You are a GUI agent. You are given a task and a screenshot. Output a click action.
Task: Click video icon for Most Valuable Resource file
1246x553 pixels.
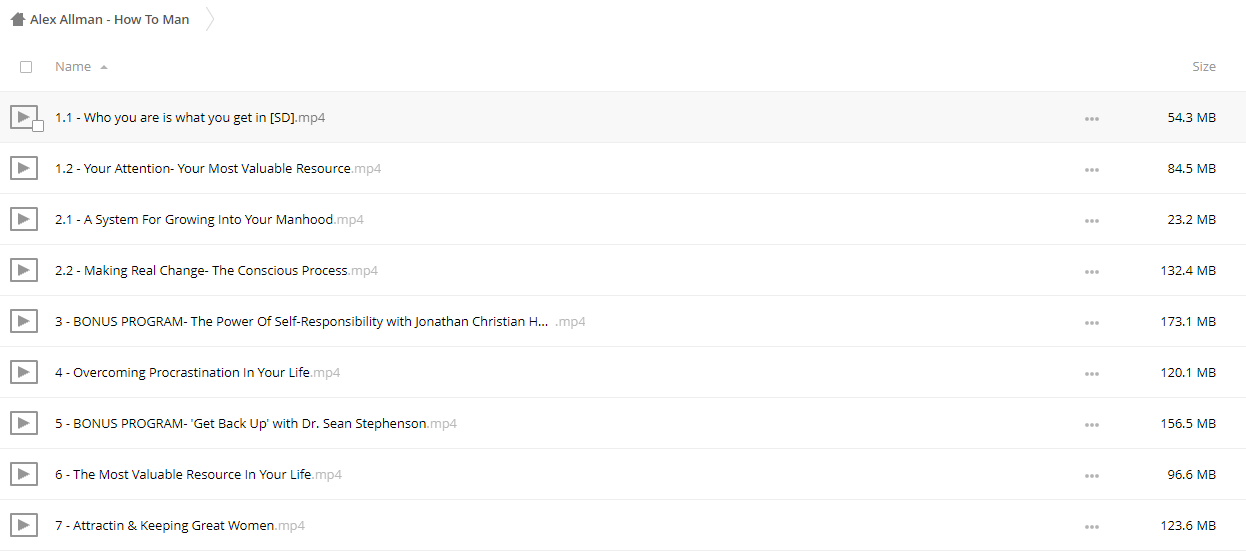24,474
